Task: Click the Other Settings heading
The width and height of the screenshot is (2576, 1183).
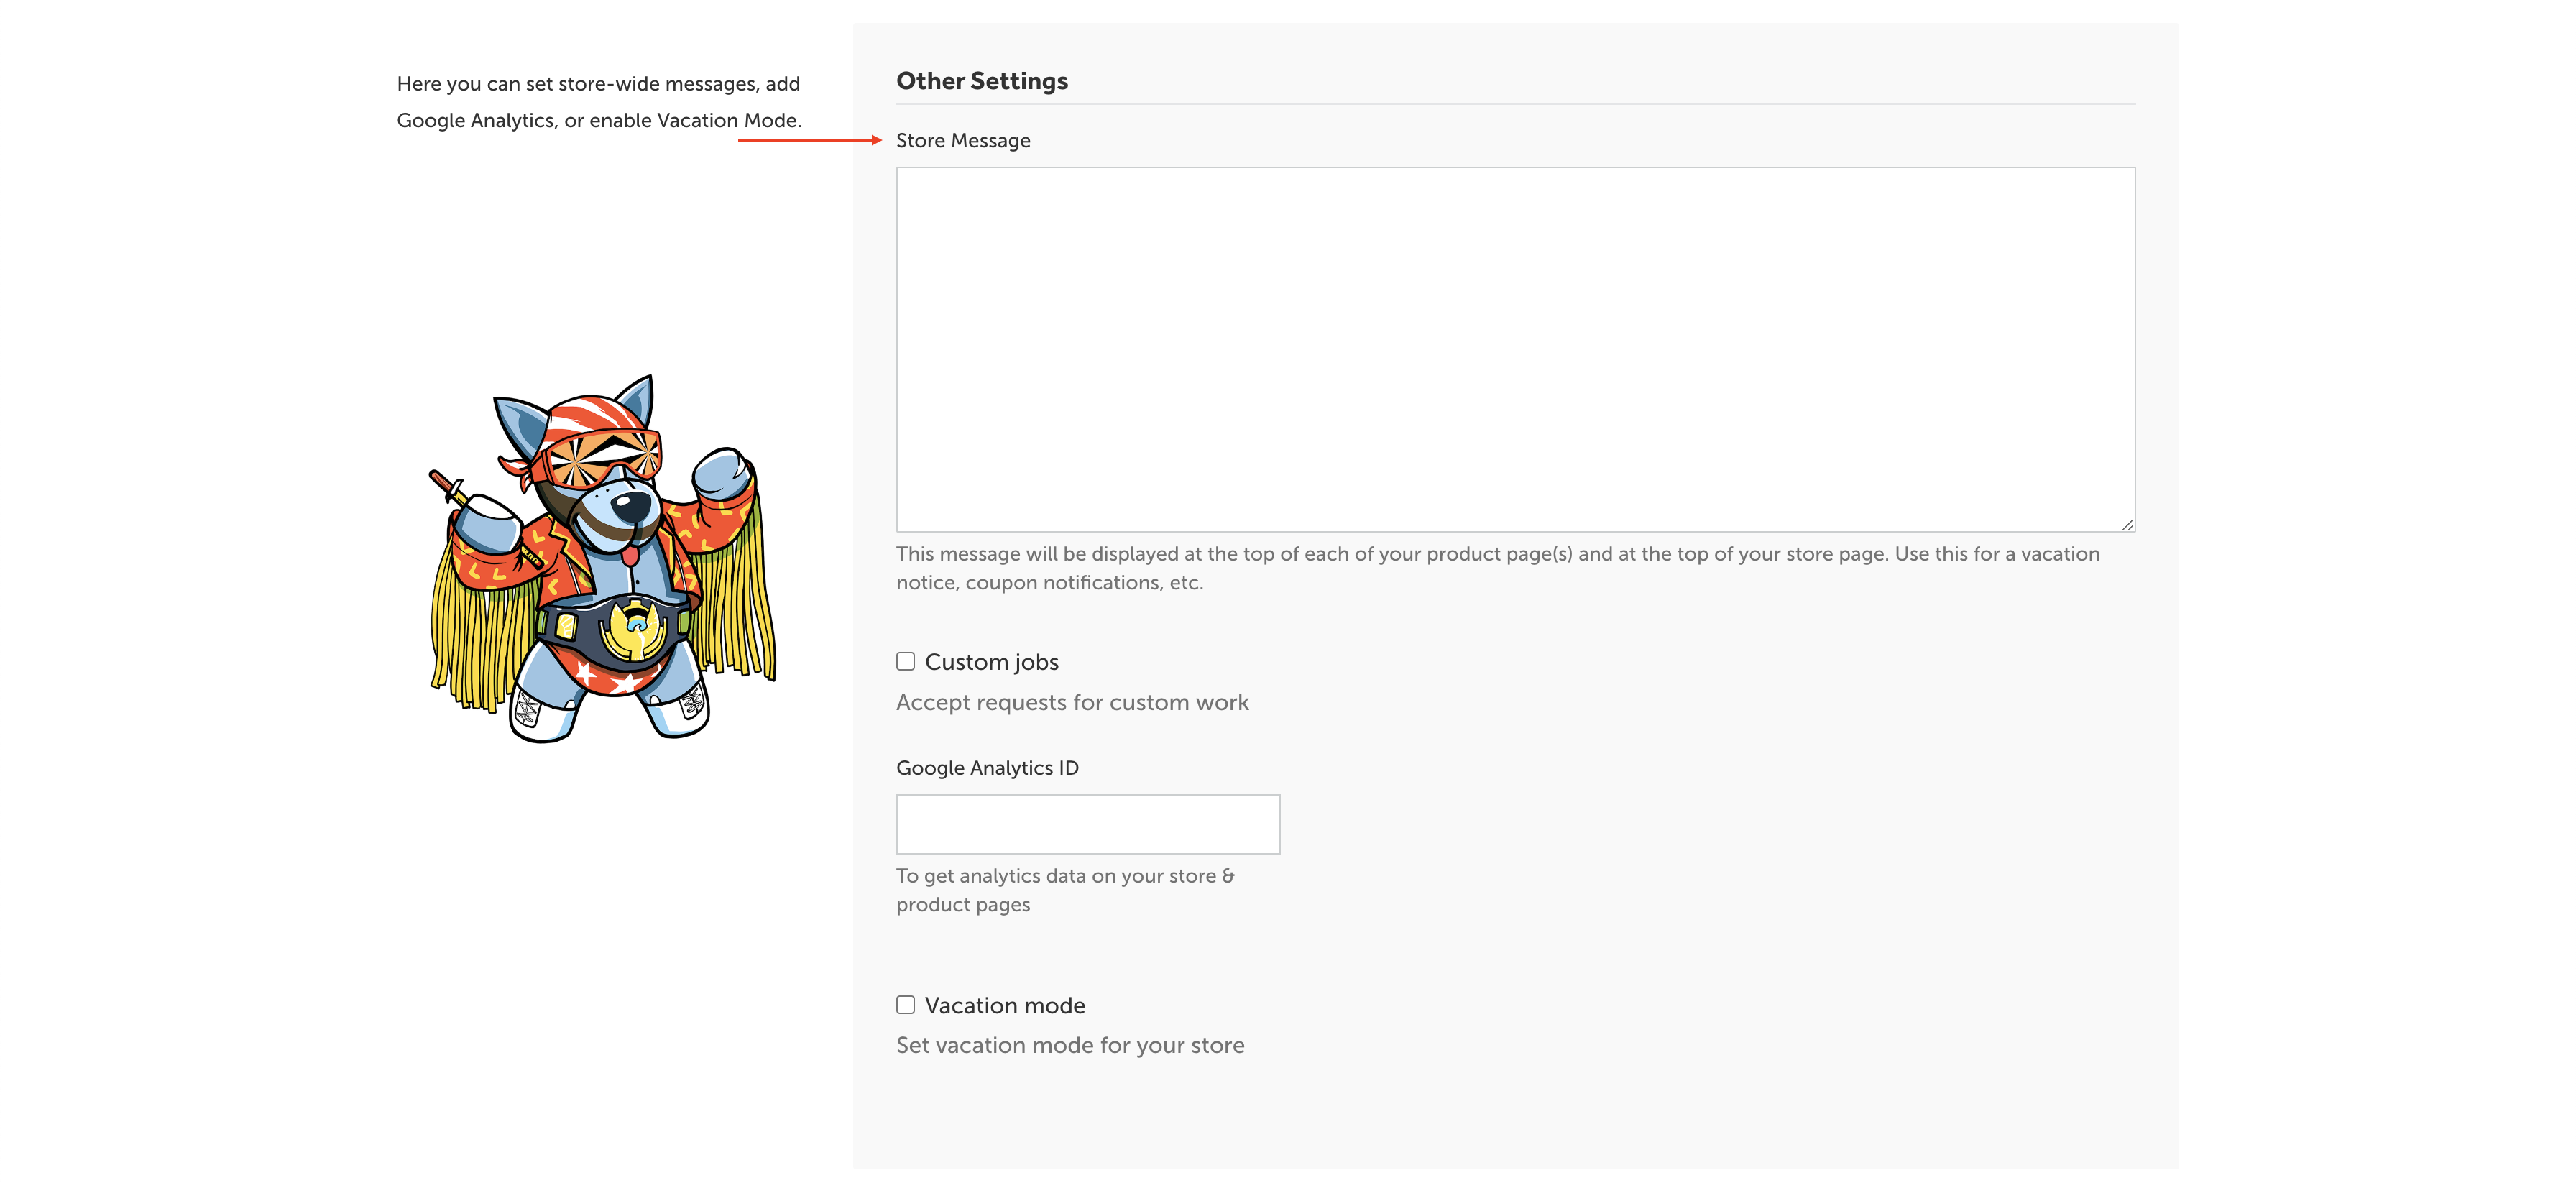Action: tap(981, 81)
